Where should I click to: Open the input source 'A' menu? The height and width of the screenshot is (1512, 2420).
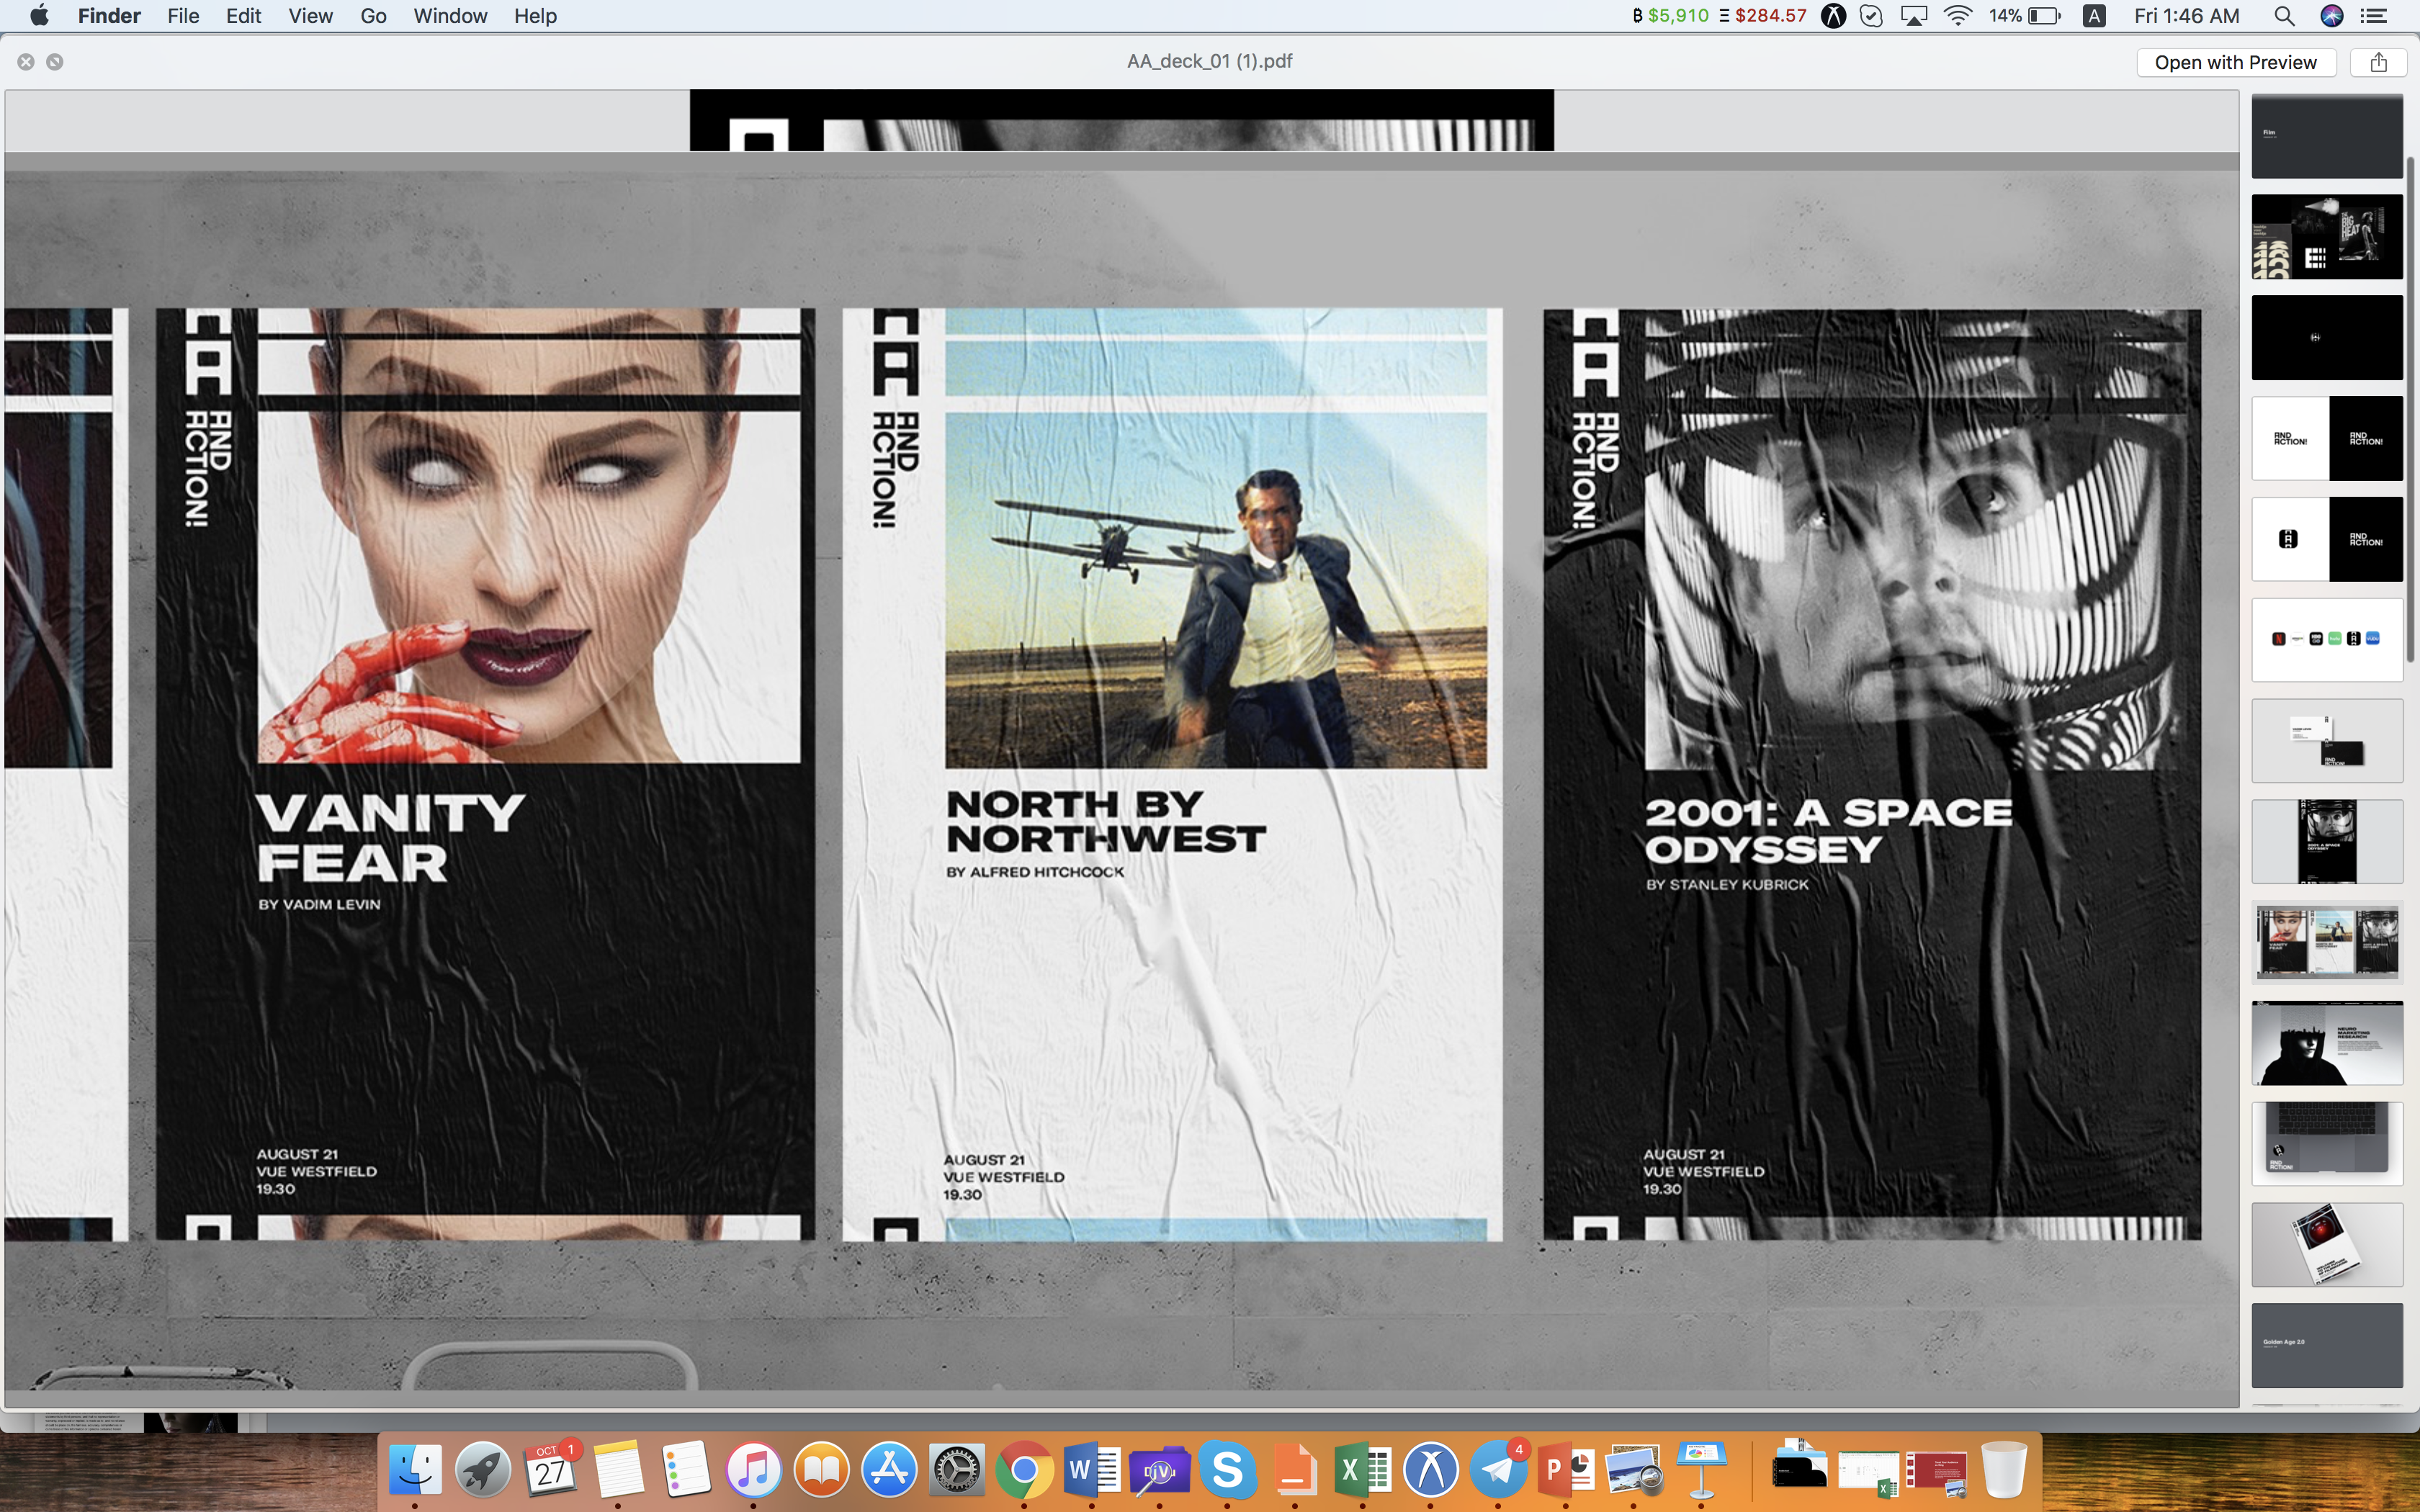[x=2094, y=16]
